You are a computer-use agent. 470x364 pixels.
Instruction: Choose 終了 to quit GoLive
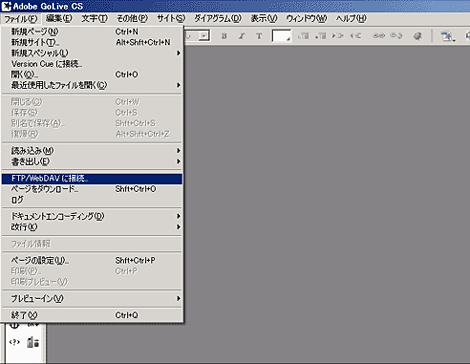92,315
